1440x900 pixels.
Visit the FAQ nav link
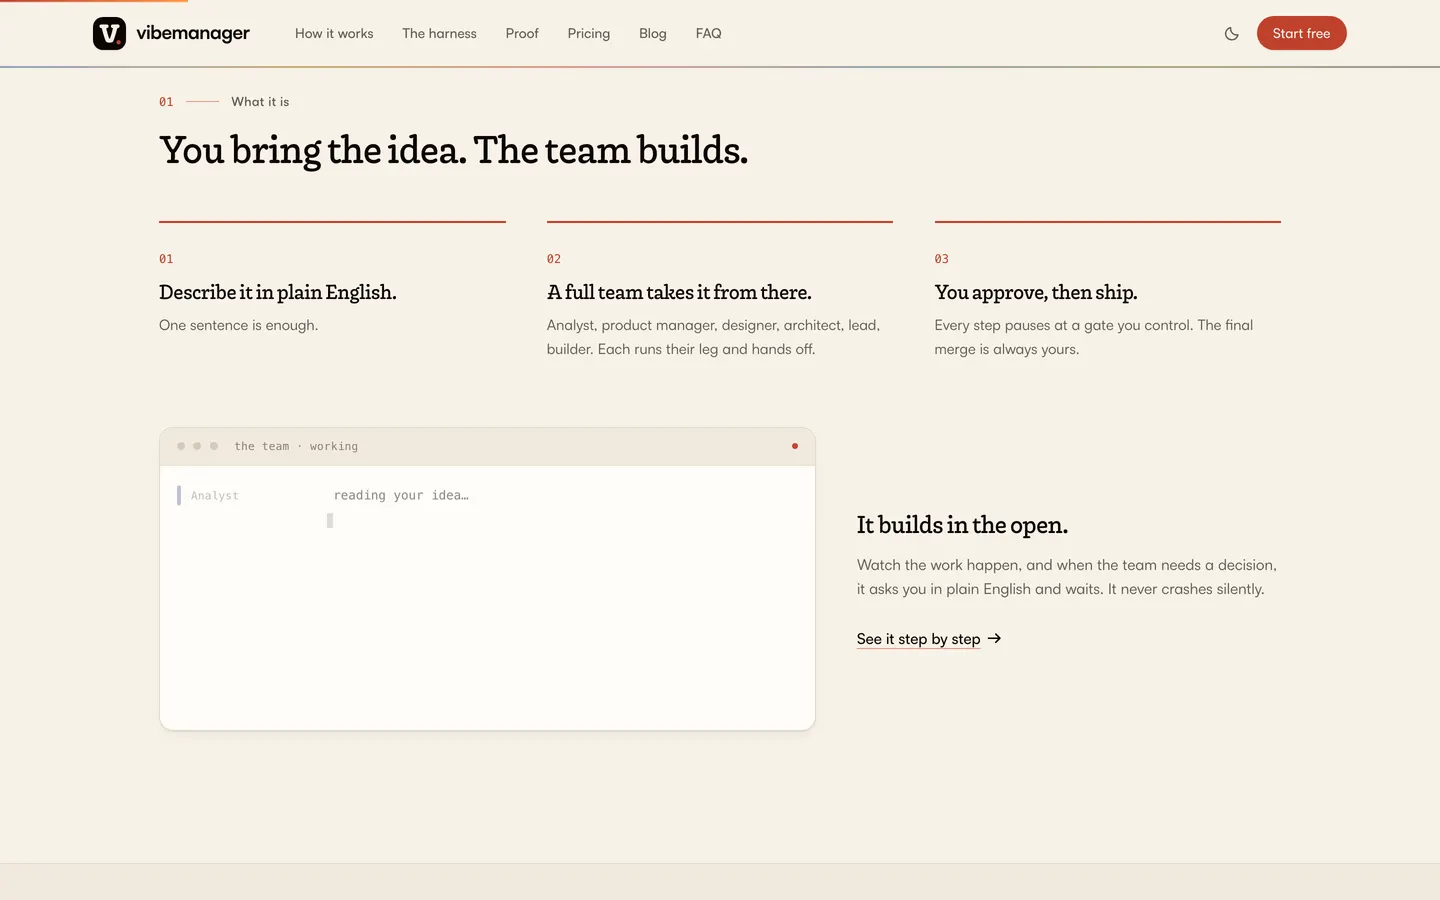[708, 33]
